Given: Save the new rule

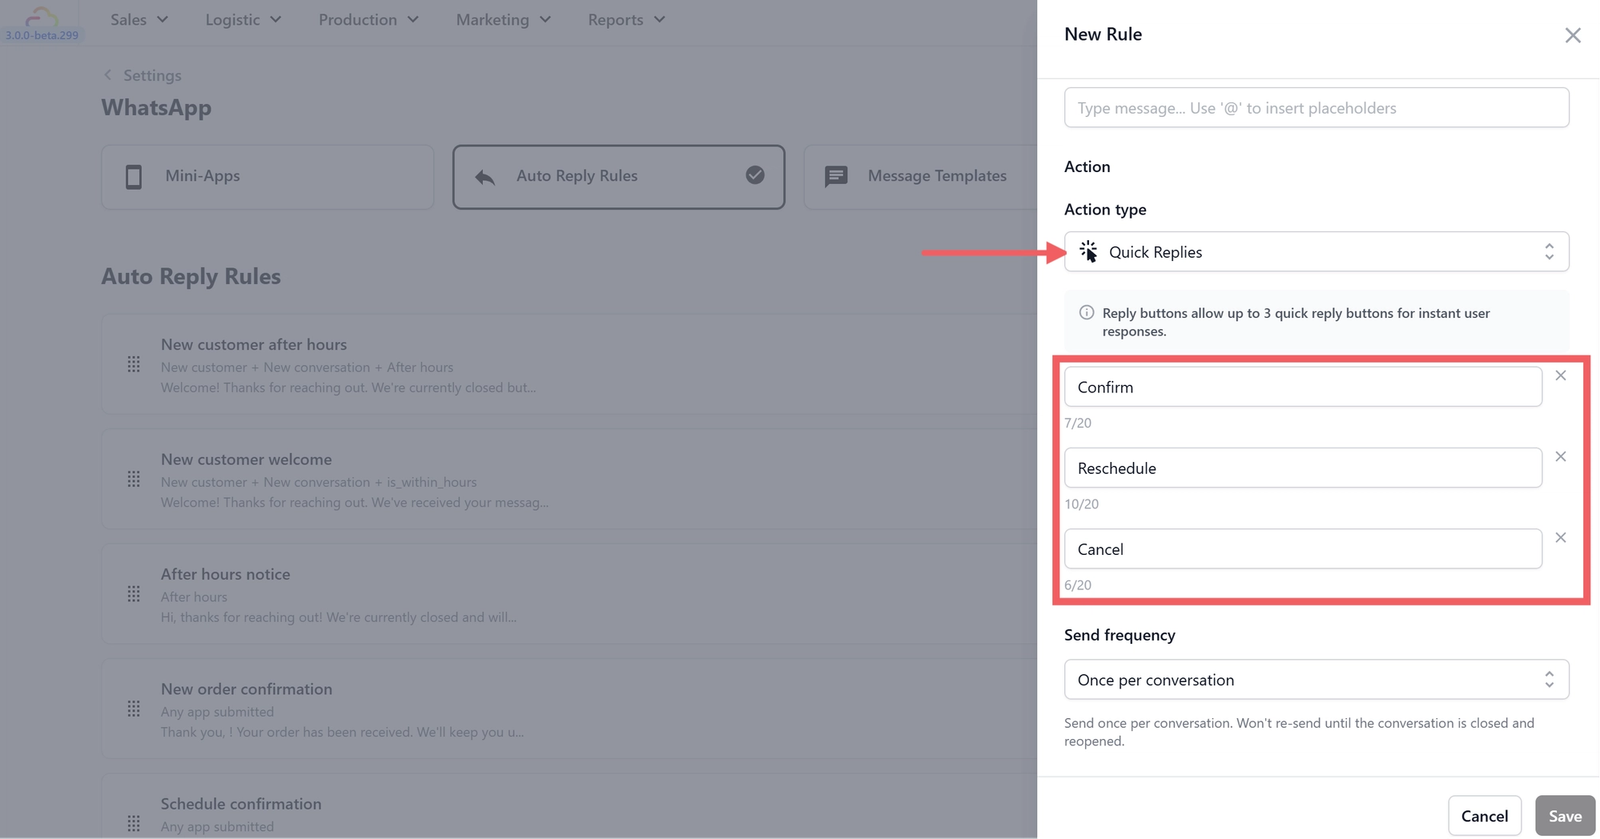Looking at the screenshot, I should click(1565, 816).
